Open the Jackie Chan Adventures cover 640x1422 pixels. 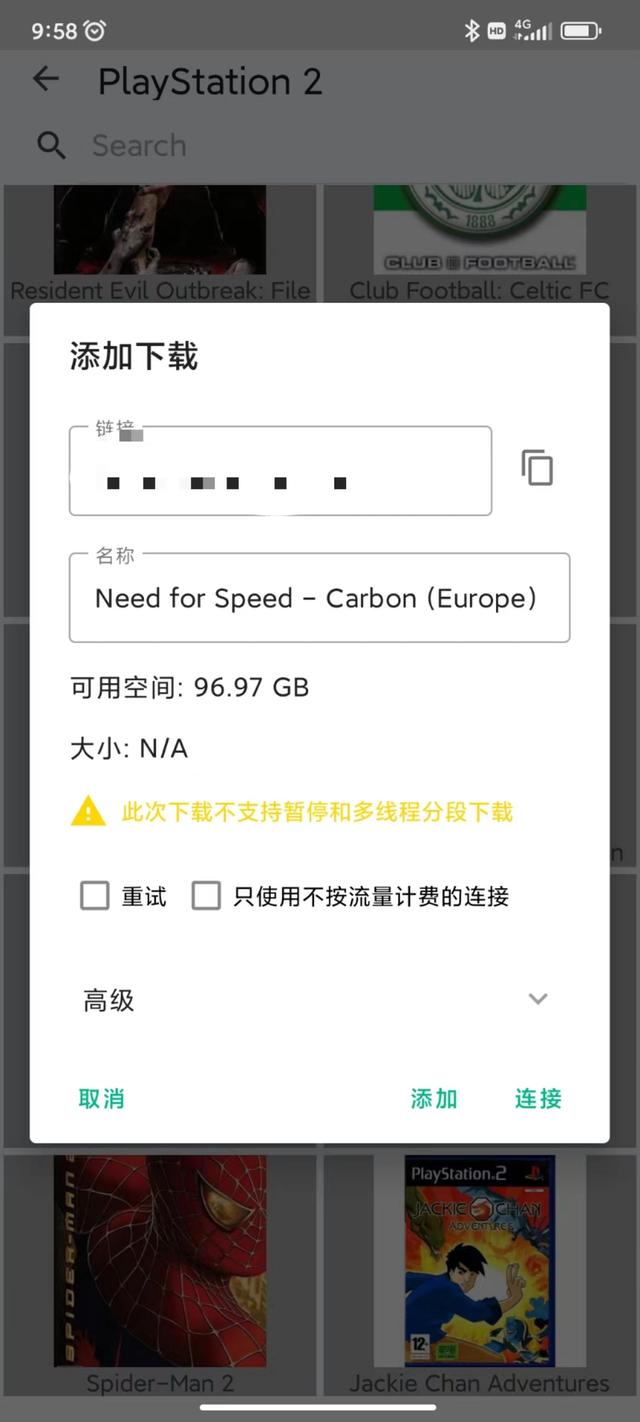pyautogui.click(x=480, y=1261)
